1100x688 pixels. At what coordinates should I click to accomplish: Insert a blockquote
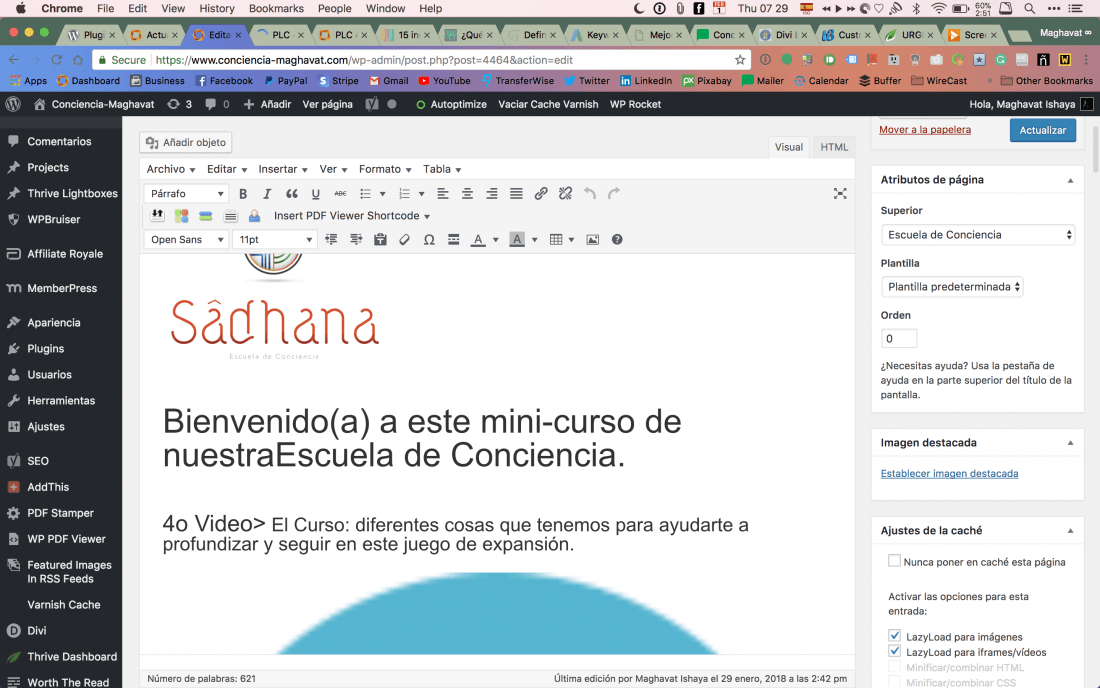pos(291,194)
